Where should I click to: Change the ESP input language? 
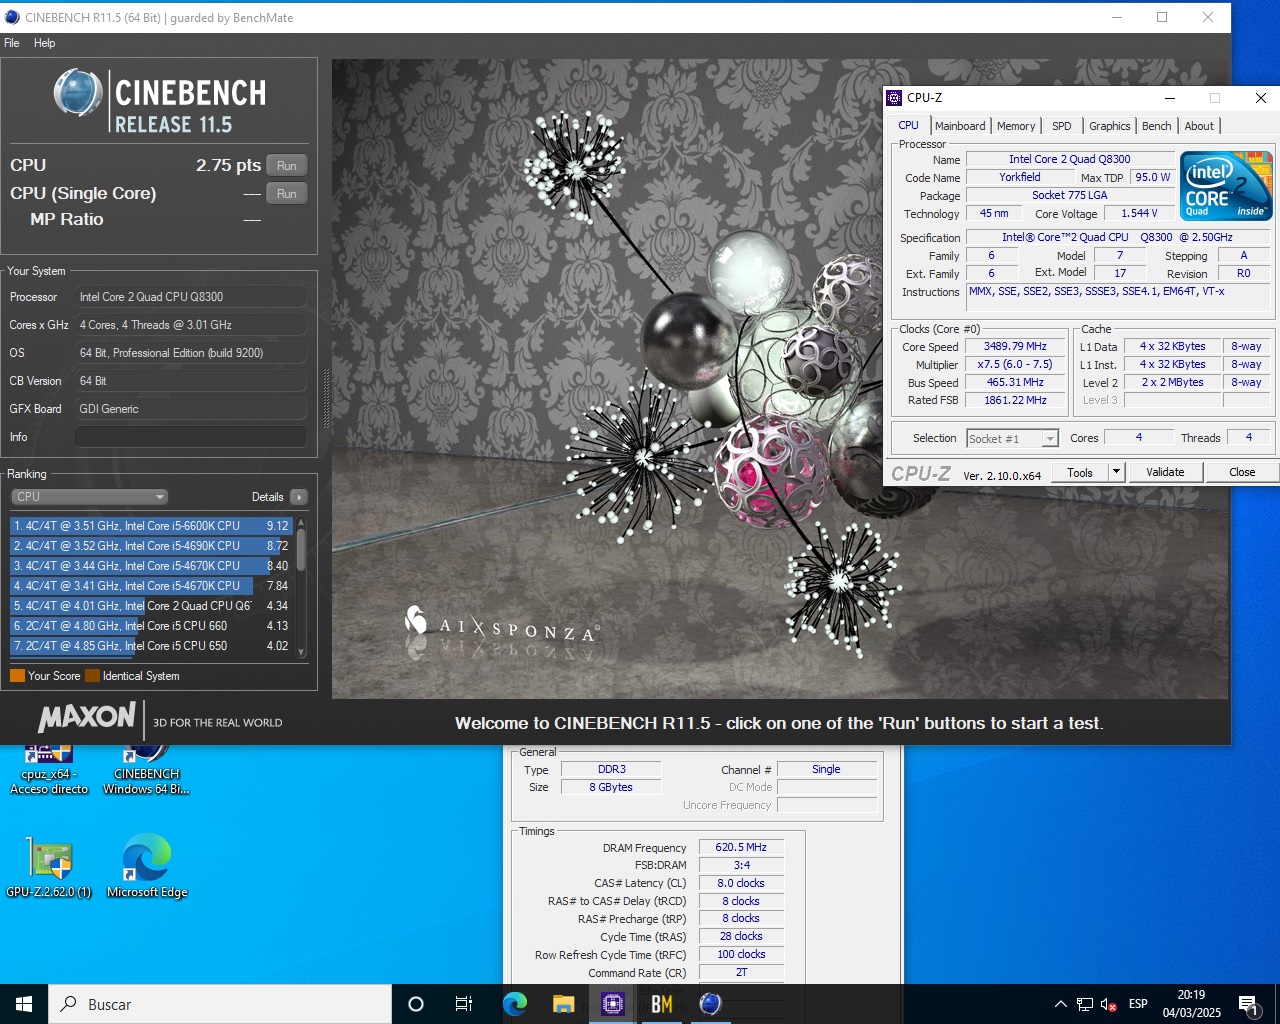(1138, 1004)
